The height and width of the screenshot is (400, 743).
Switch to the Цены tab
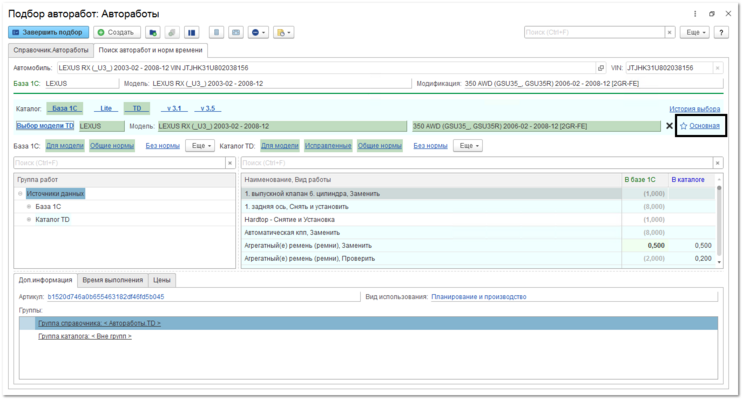[162, 280]
